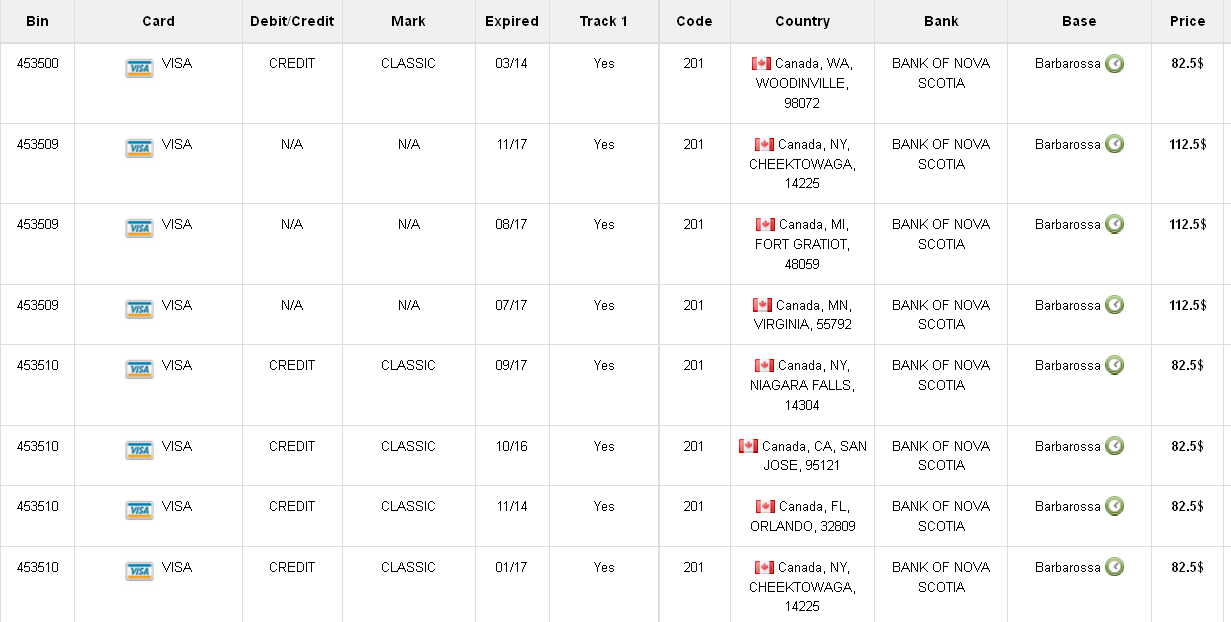Click the Visa icon in the row expiring 10/16
The image size is (1231, 622).
[139, 451]
